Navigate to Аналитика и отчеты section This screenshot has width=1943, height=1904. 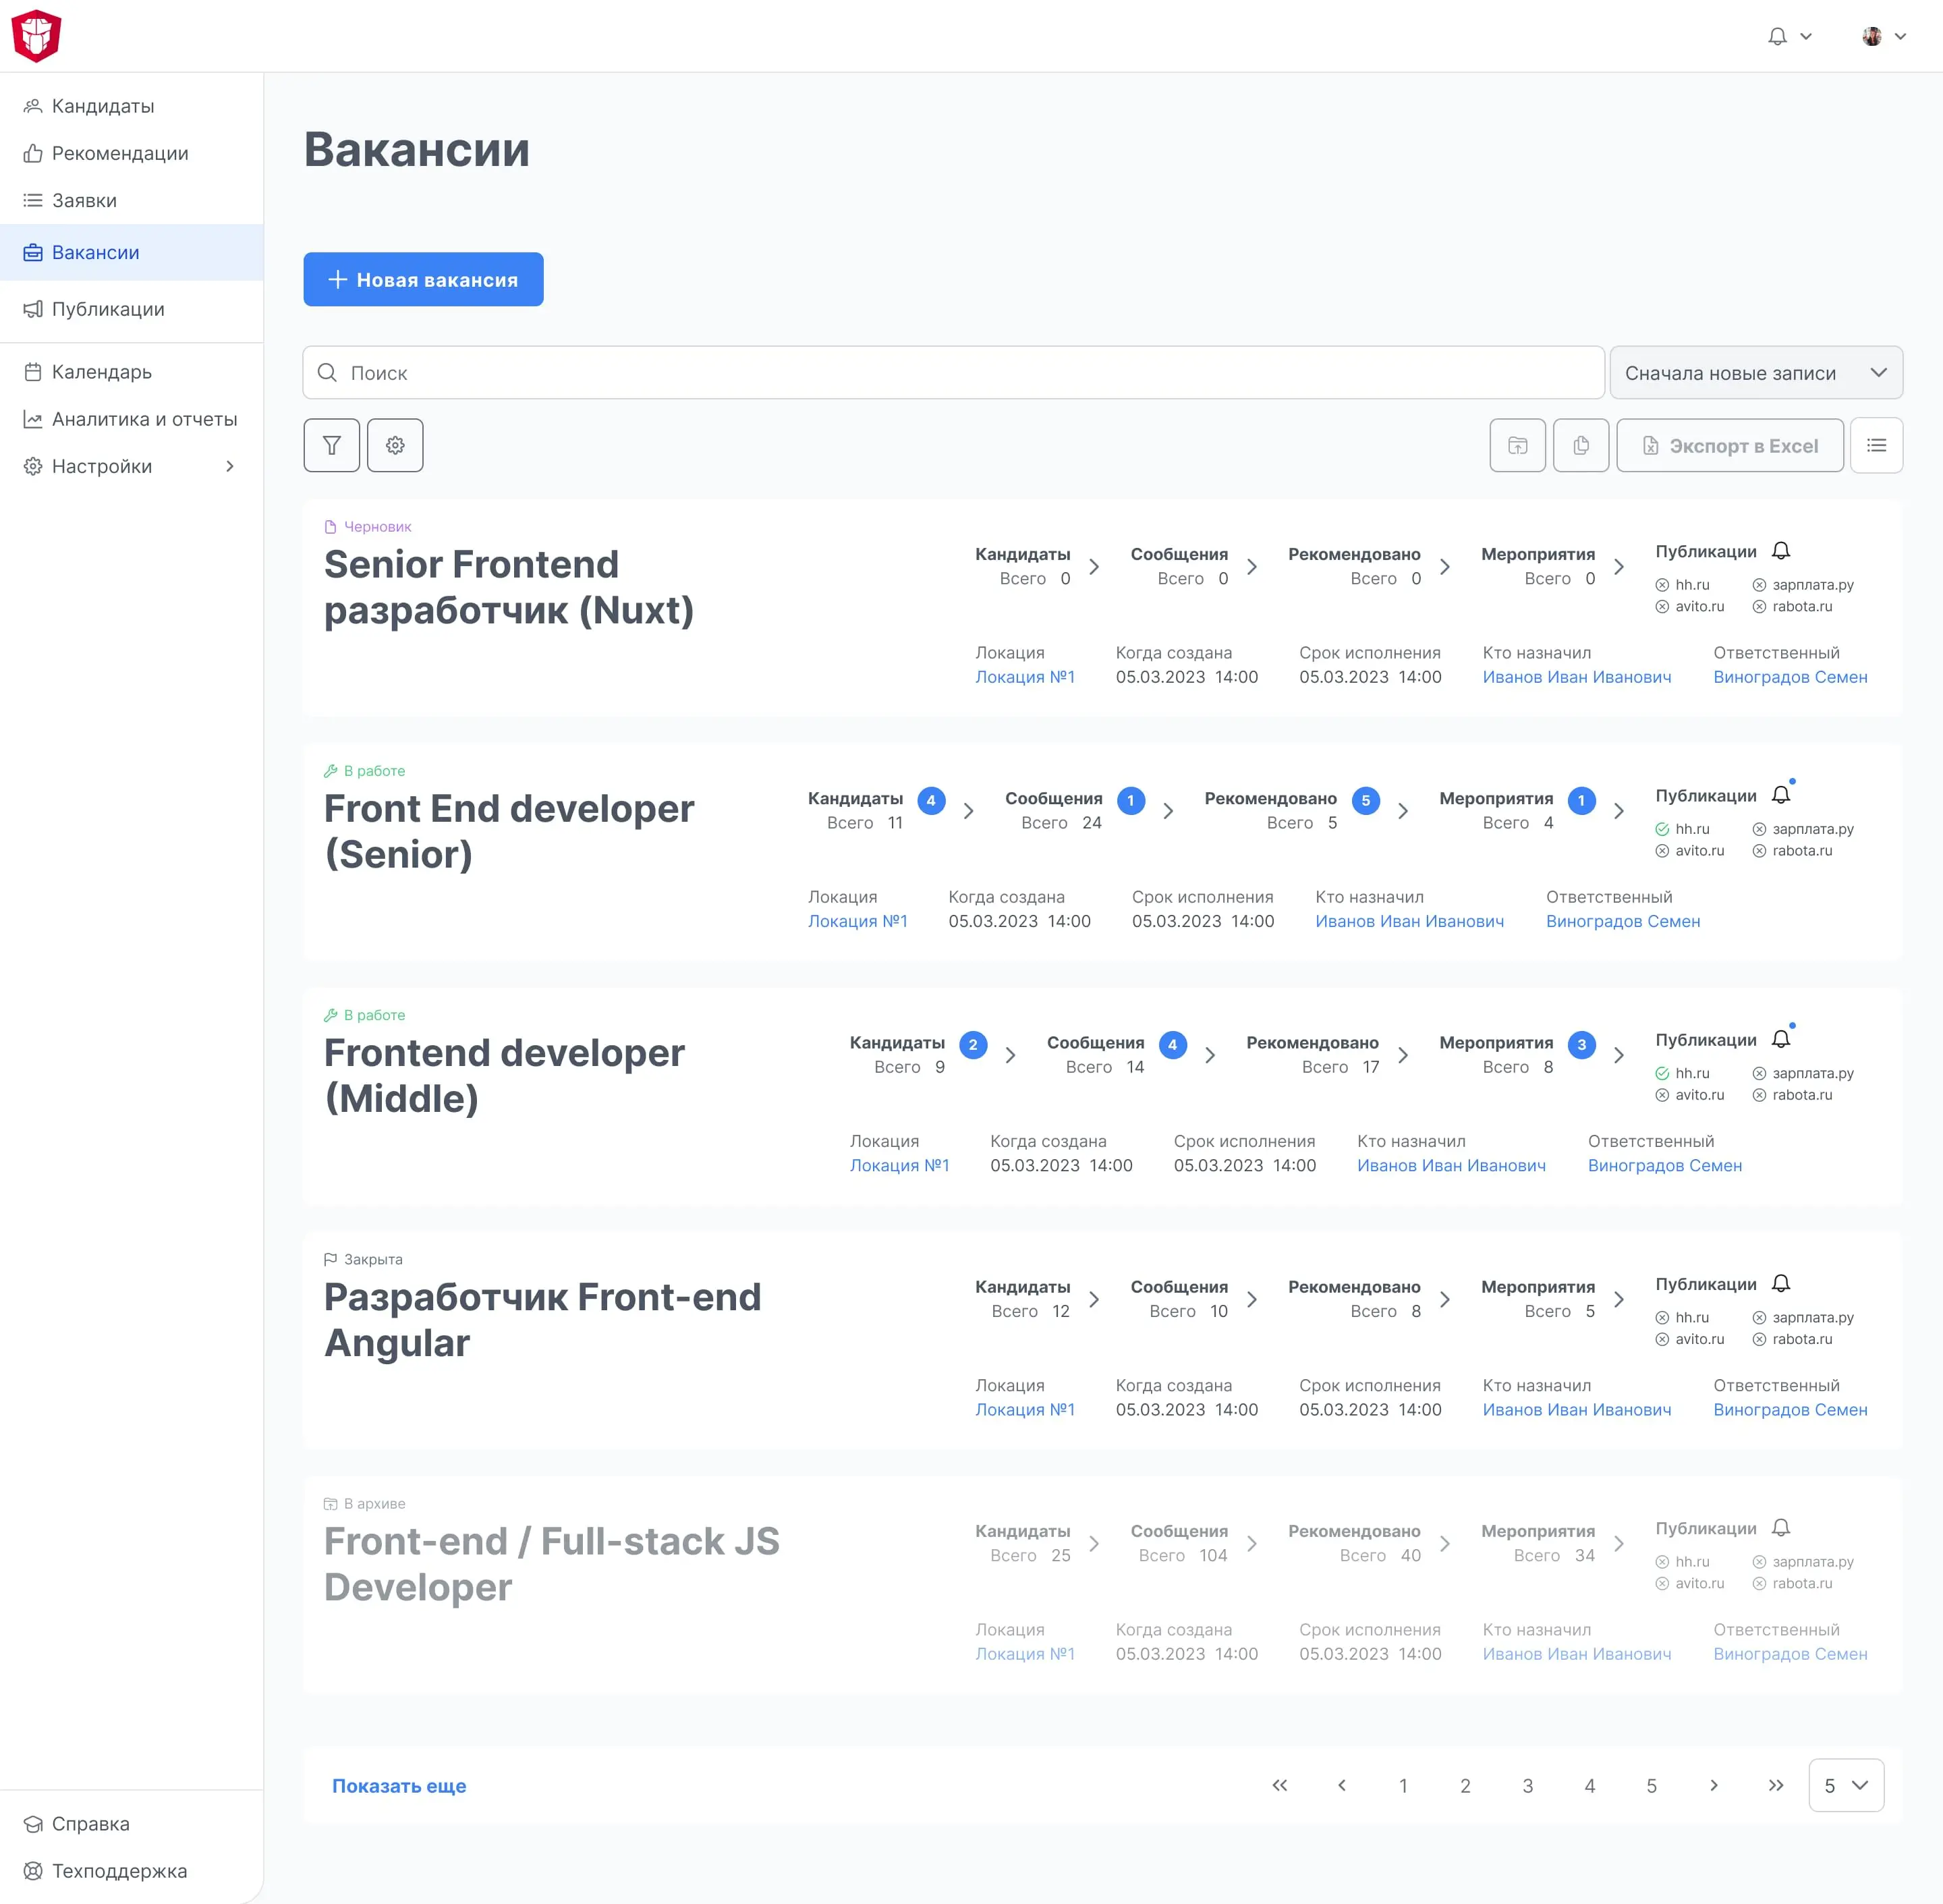[144, 419]
